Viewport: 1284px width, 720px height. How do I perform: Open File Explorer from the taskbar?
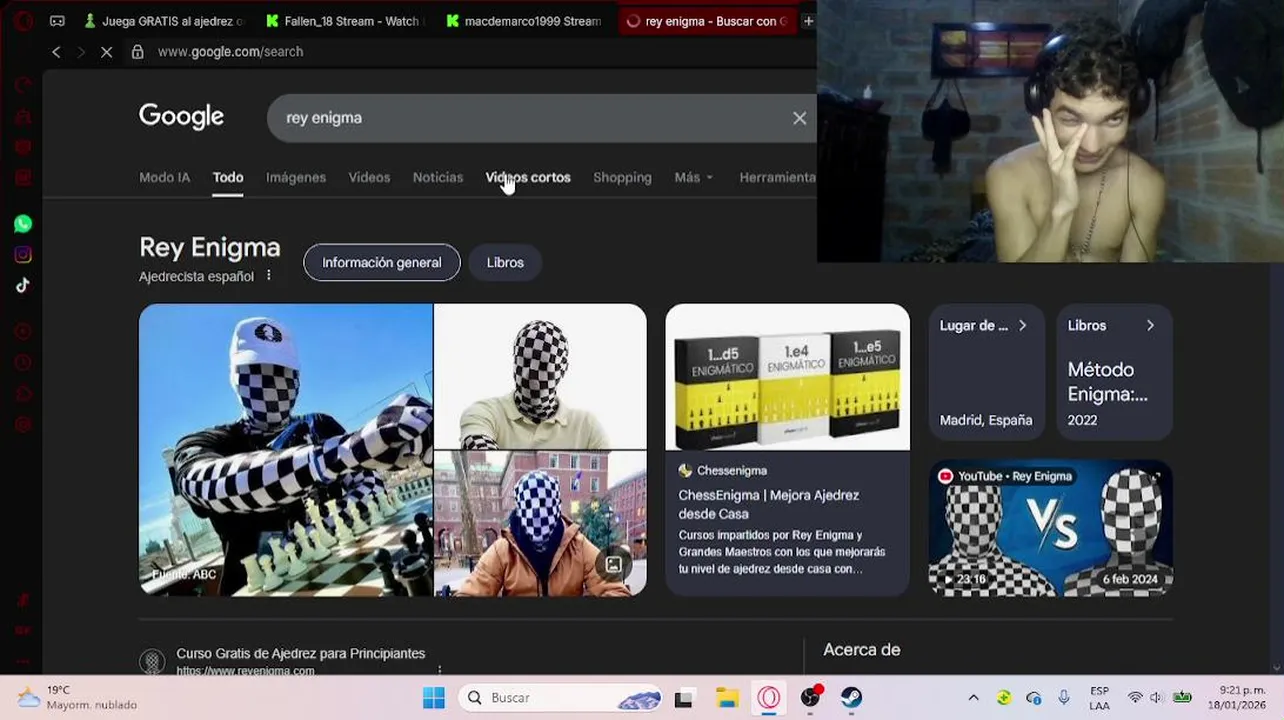(x=727, y=698)
